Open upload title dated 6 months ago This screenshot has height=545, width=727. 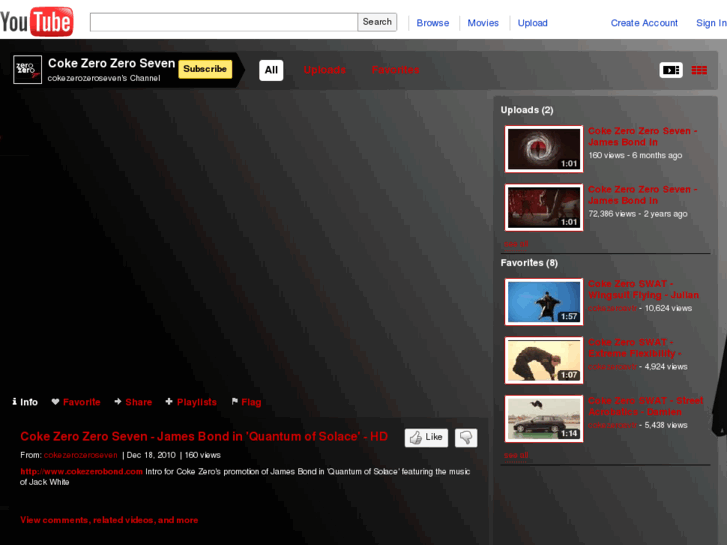tap(643, 137)
